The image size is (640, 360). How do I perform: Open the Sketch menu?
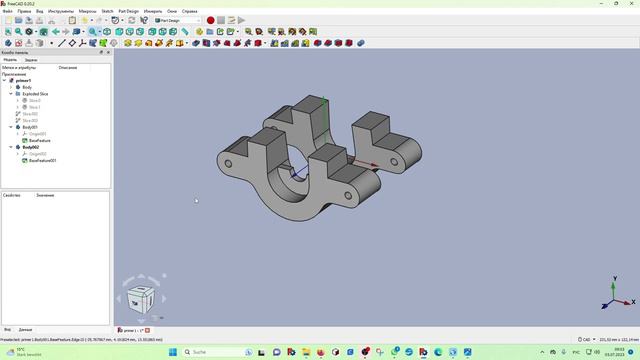[x=107, y=11]
